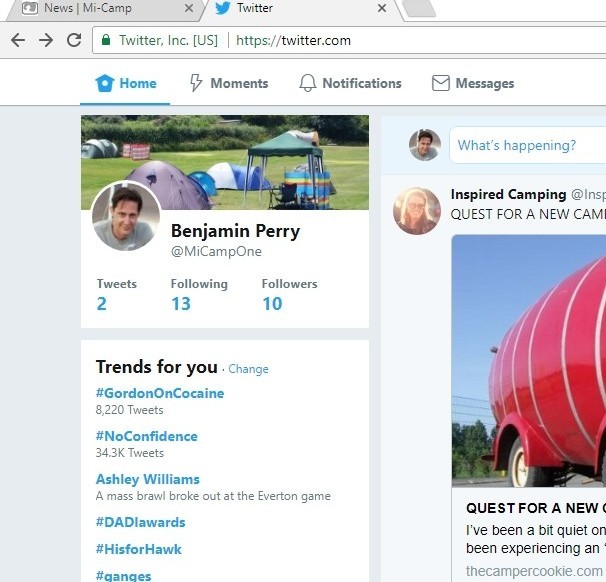Click the Home house icon

pyautogui.click(x=104, y=83)
